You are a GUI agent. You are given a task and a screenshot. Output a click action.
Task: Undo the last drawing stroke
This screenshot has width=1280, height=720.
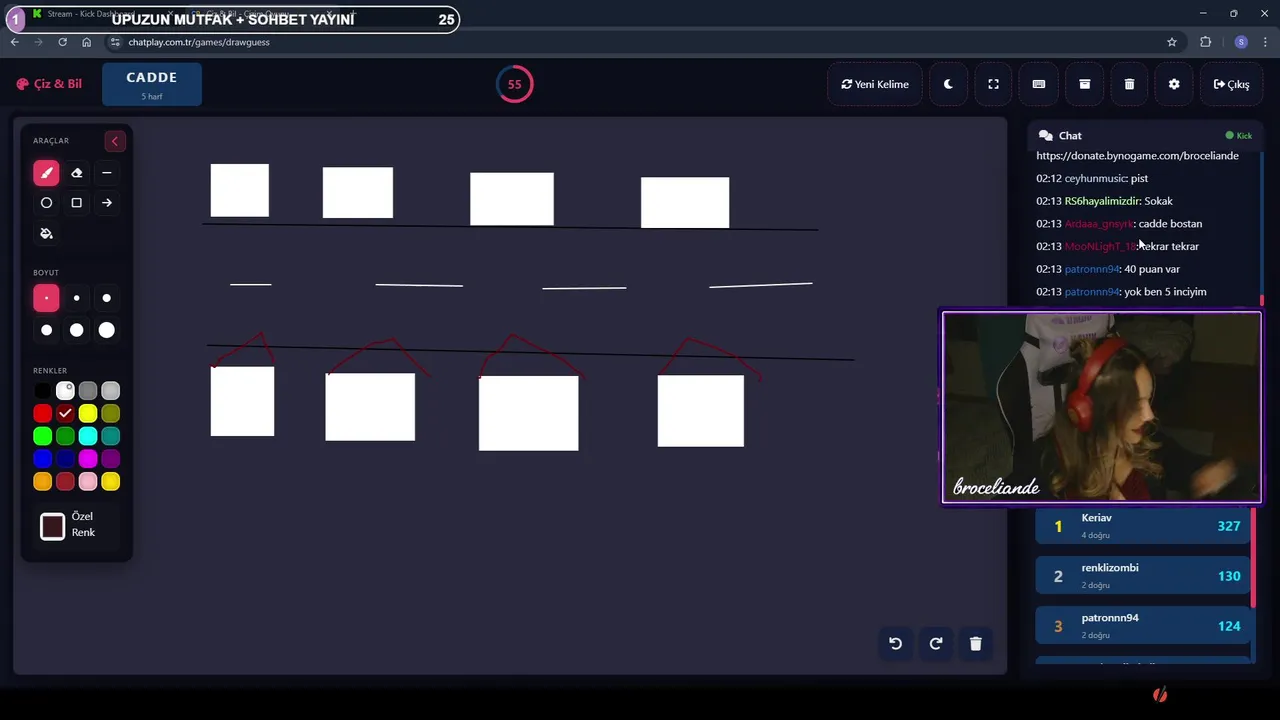[x=896, y=644]
